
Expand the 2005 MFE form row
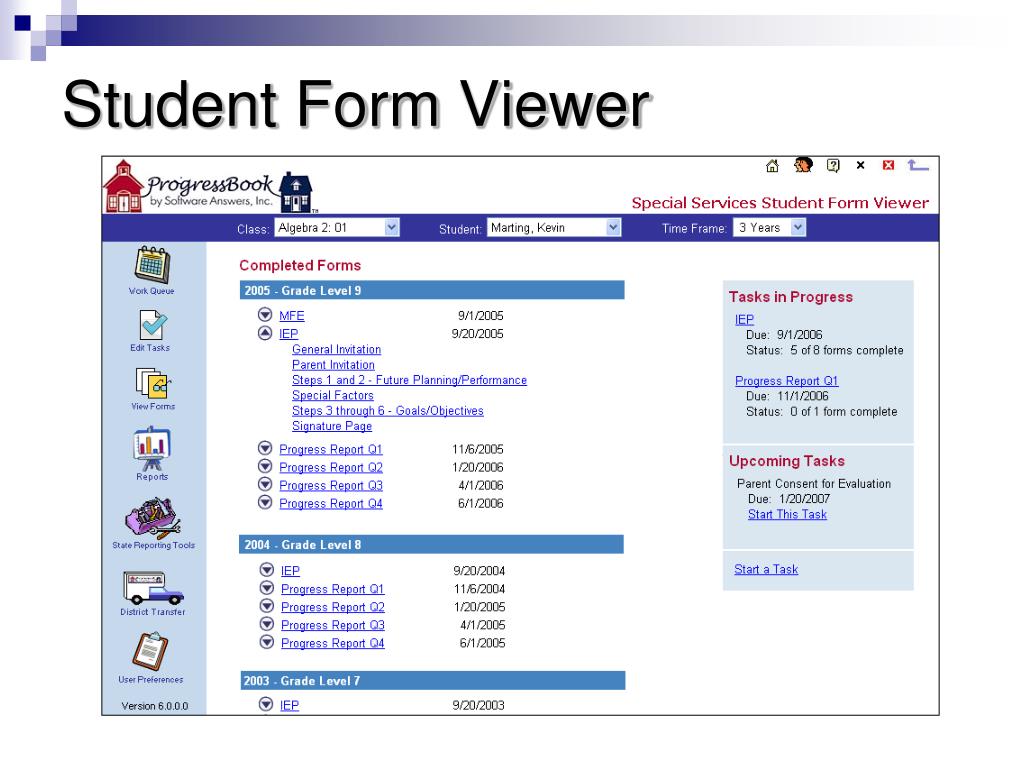(264, 315)
